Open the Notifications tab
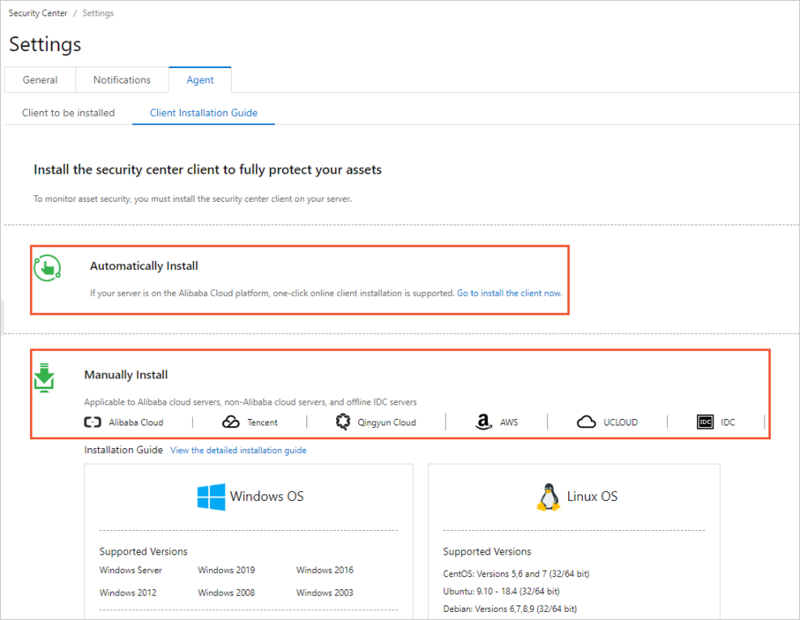Screen dimensions: 800x620 pos(122,80)
